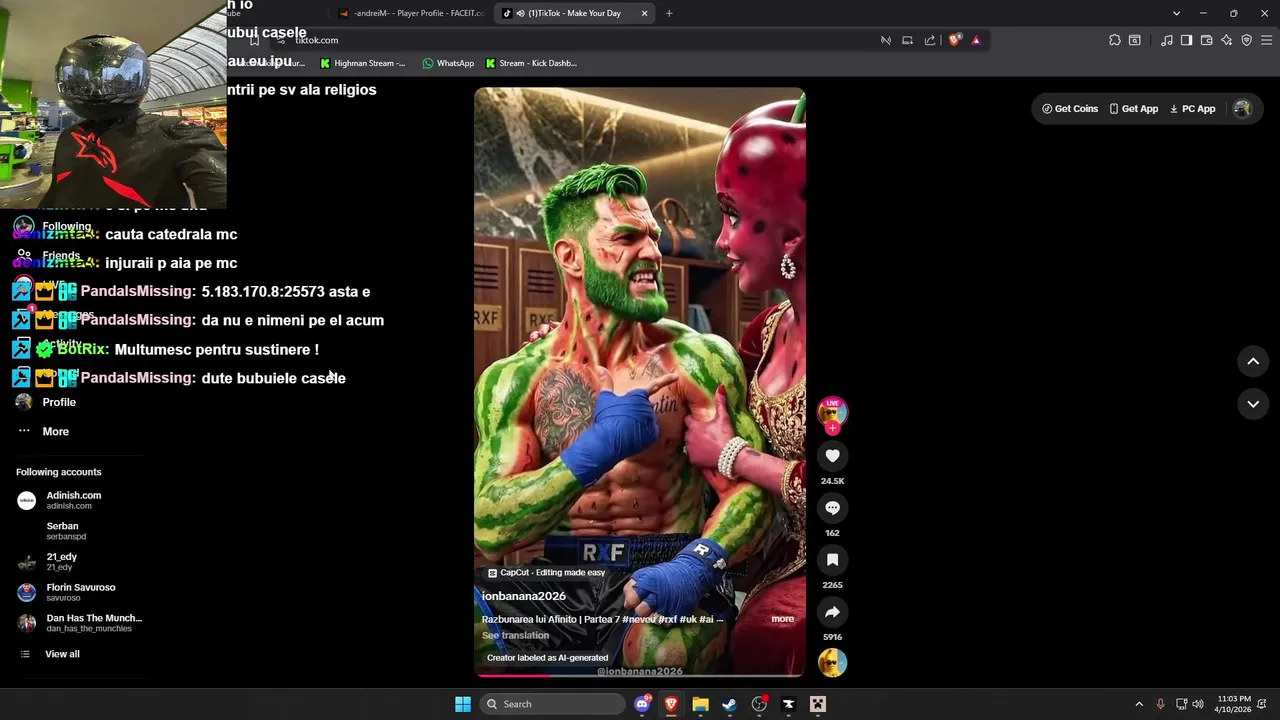1280x720 pixels.
Task: Open the Brave Wallet icon
Action: pyautogui.click(x=1207, y=40)
